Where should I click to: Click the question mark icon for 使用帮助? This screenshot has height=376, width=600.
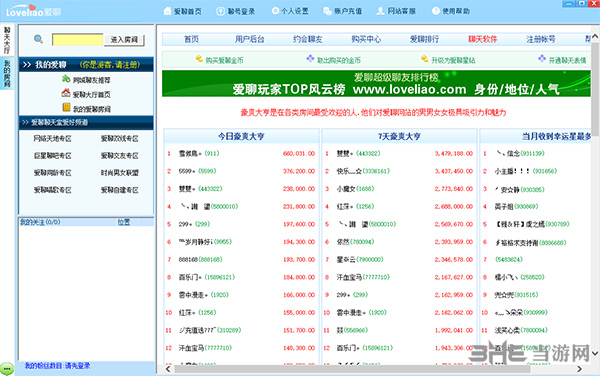click(x=436, y=11)
